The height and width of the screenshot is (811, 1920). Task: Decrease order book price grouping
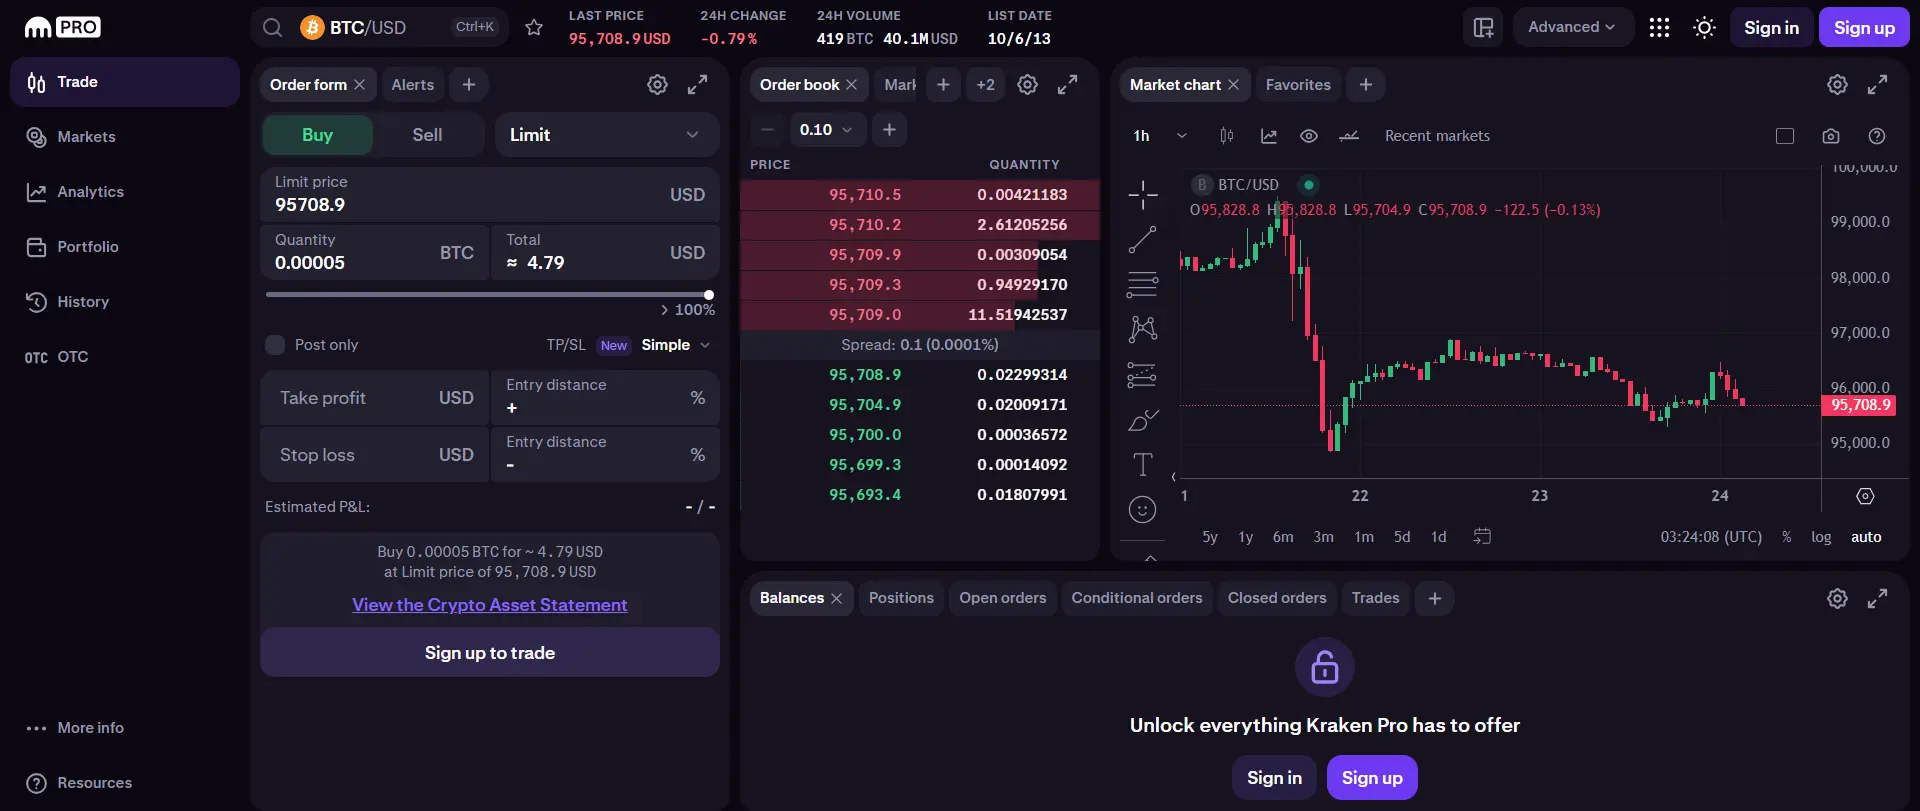(767, 130)
